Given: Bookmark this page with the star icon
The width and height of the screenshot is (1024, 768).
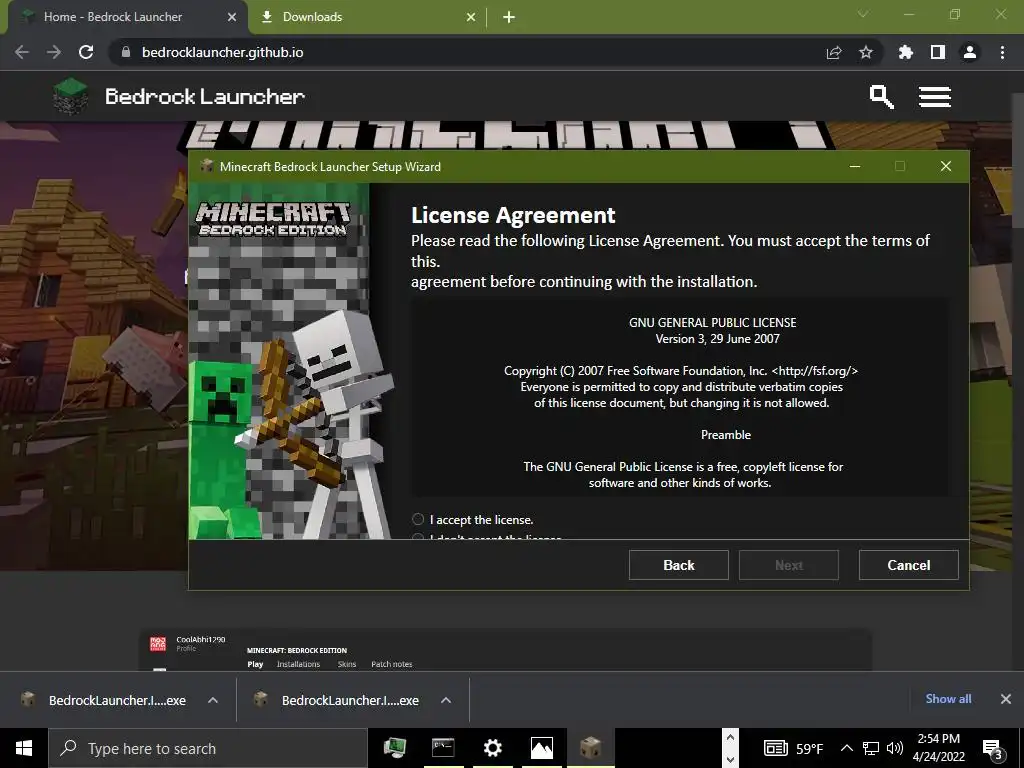Looking at the screenshot, I should pos(866,52).
